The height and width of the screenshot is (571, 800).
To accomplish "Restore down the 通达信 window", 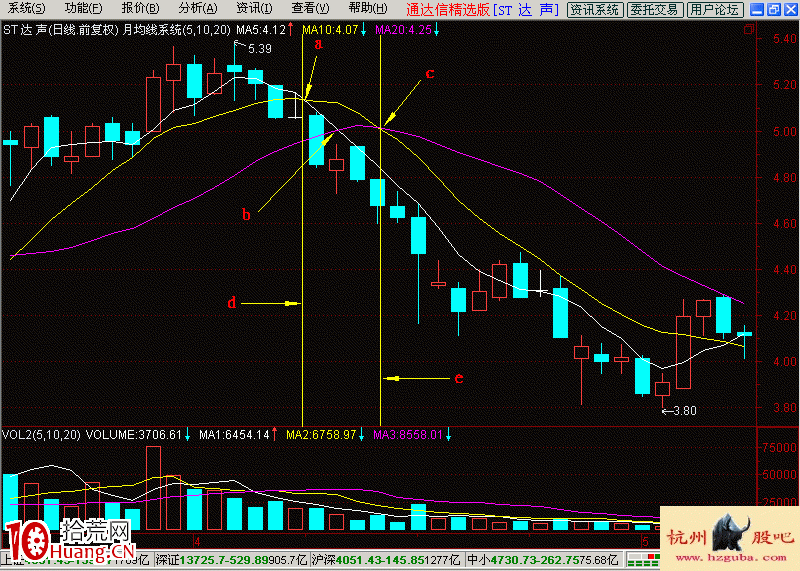I will pos(774,9).
